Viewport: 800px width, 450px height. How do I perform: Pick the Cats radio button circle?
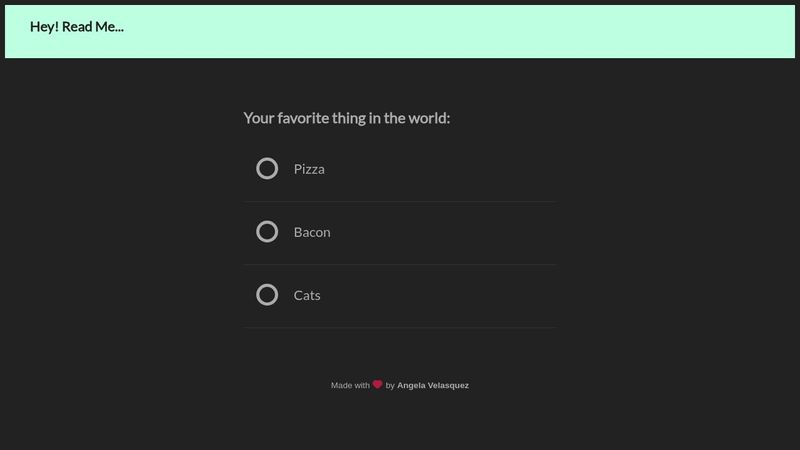point(267,295)
